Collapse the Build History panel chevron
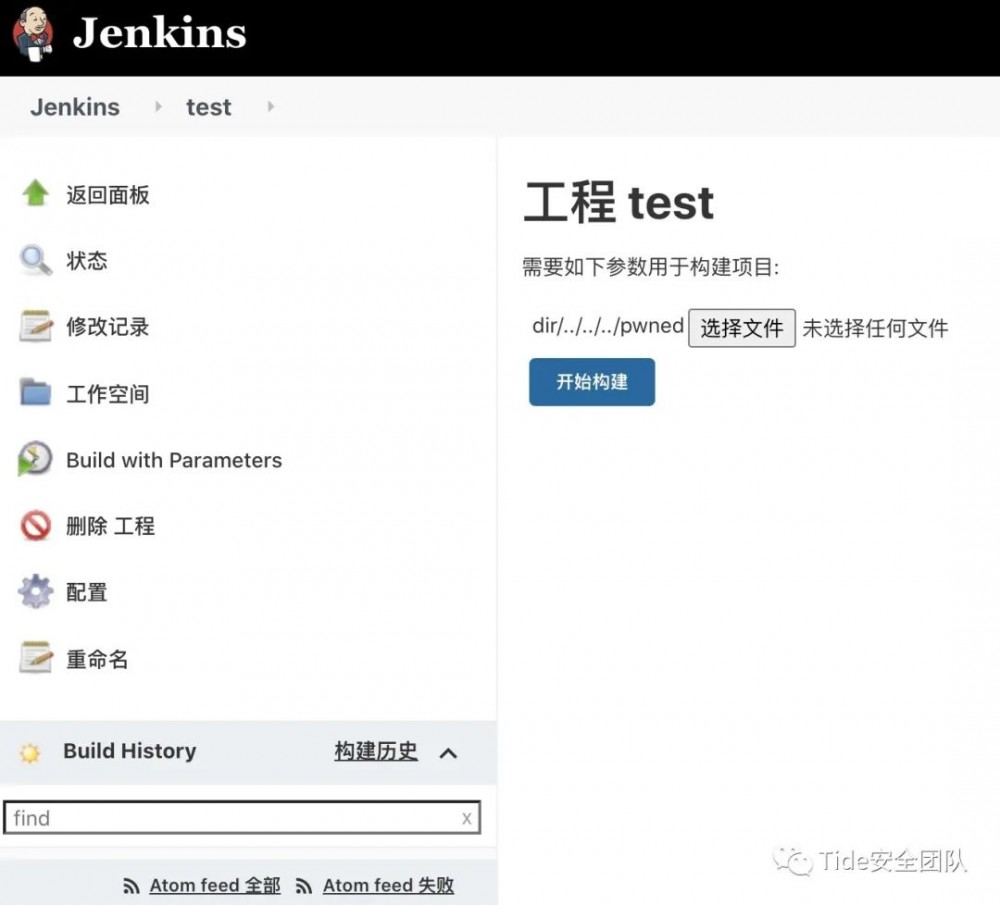 [x=449, y=753]
